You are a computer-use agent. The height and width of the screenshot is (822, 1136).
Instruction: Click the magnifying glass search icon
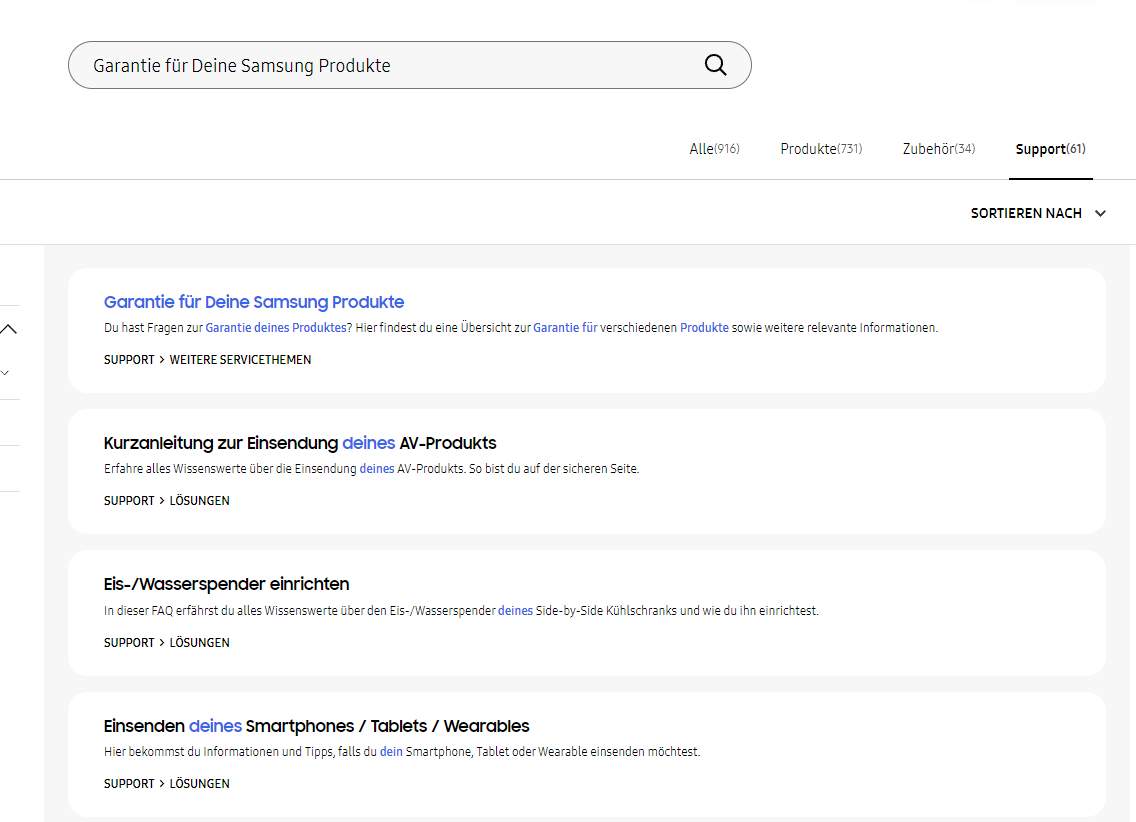coord(715,65)
